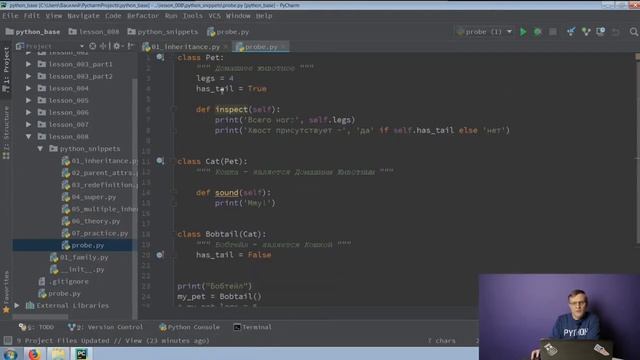
Task: Open the Run menu
Action: (x=171, y=16)
